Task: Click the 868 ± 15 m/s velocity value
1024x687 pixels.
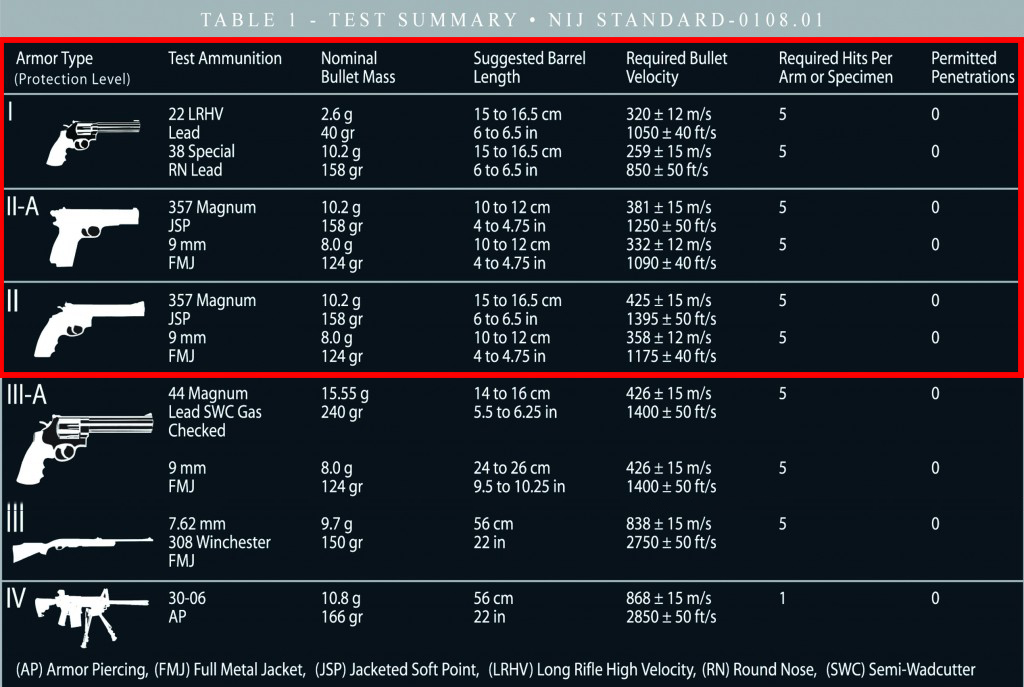Action: pos(669,598)
